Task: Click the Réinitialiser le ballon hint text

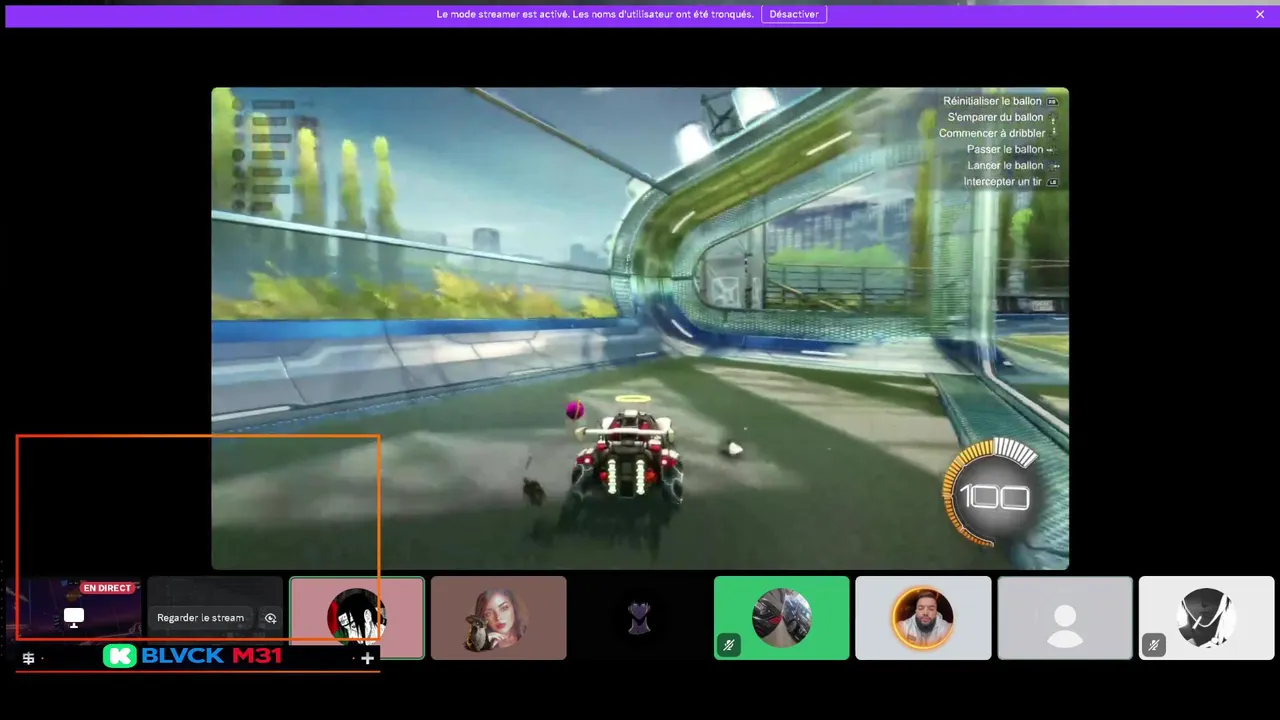Action: pos(992,101)
